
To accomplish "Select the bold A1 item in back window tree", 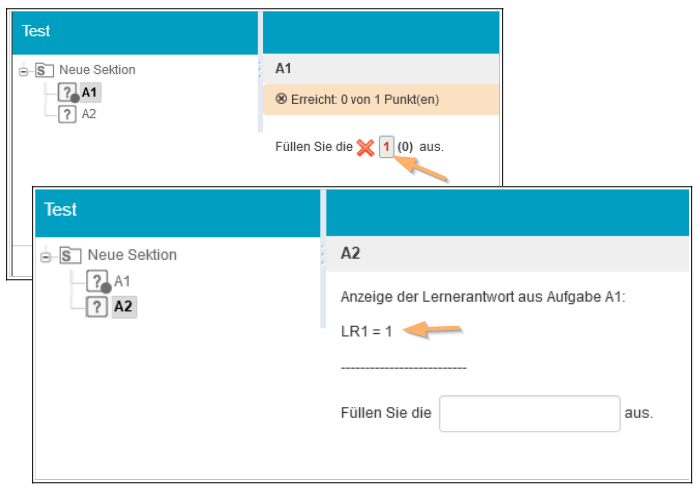I will tap(90, 93).
